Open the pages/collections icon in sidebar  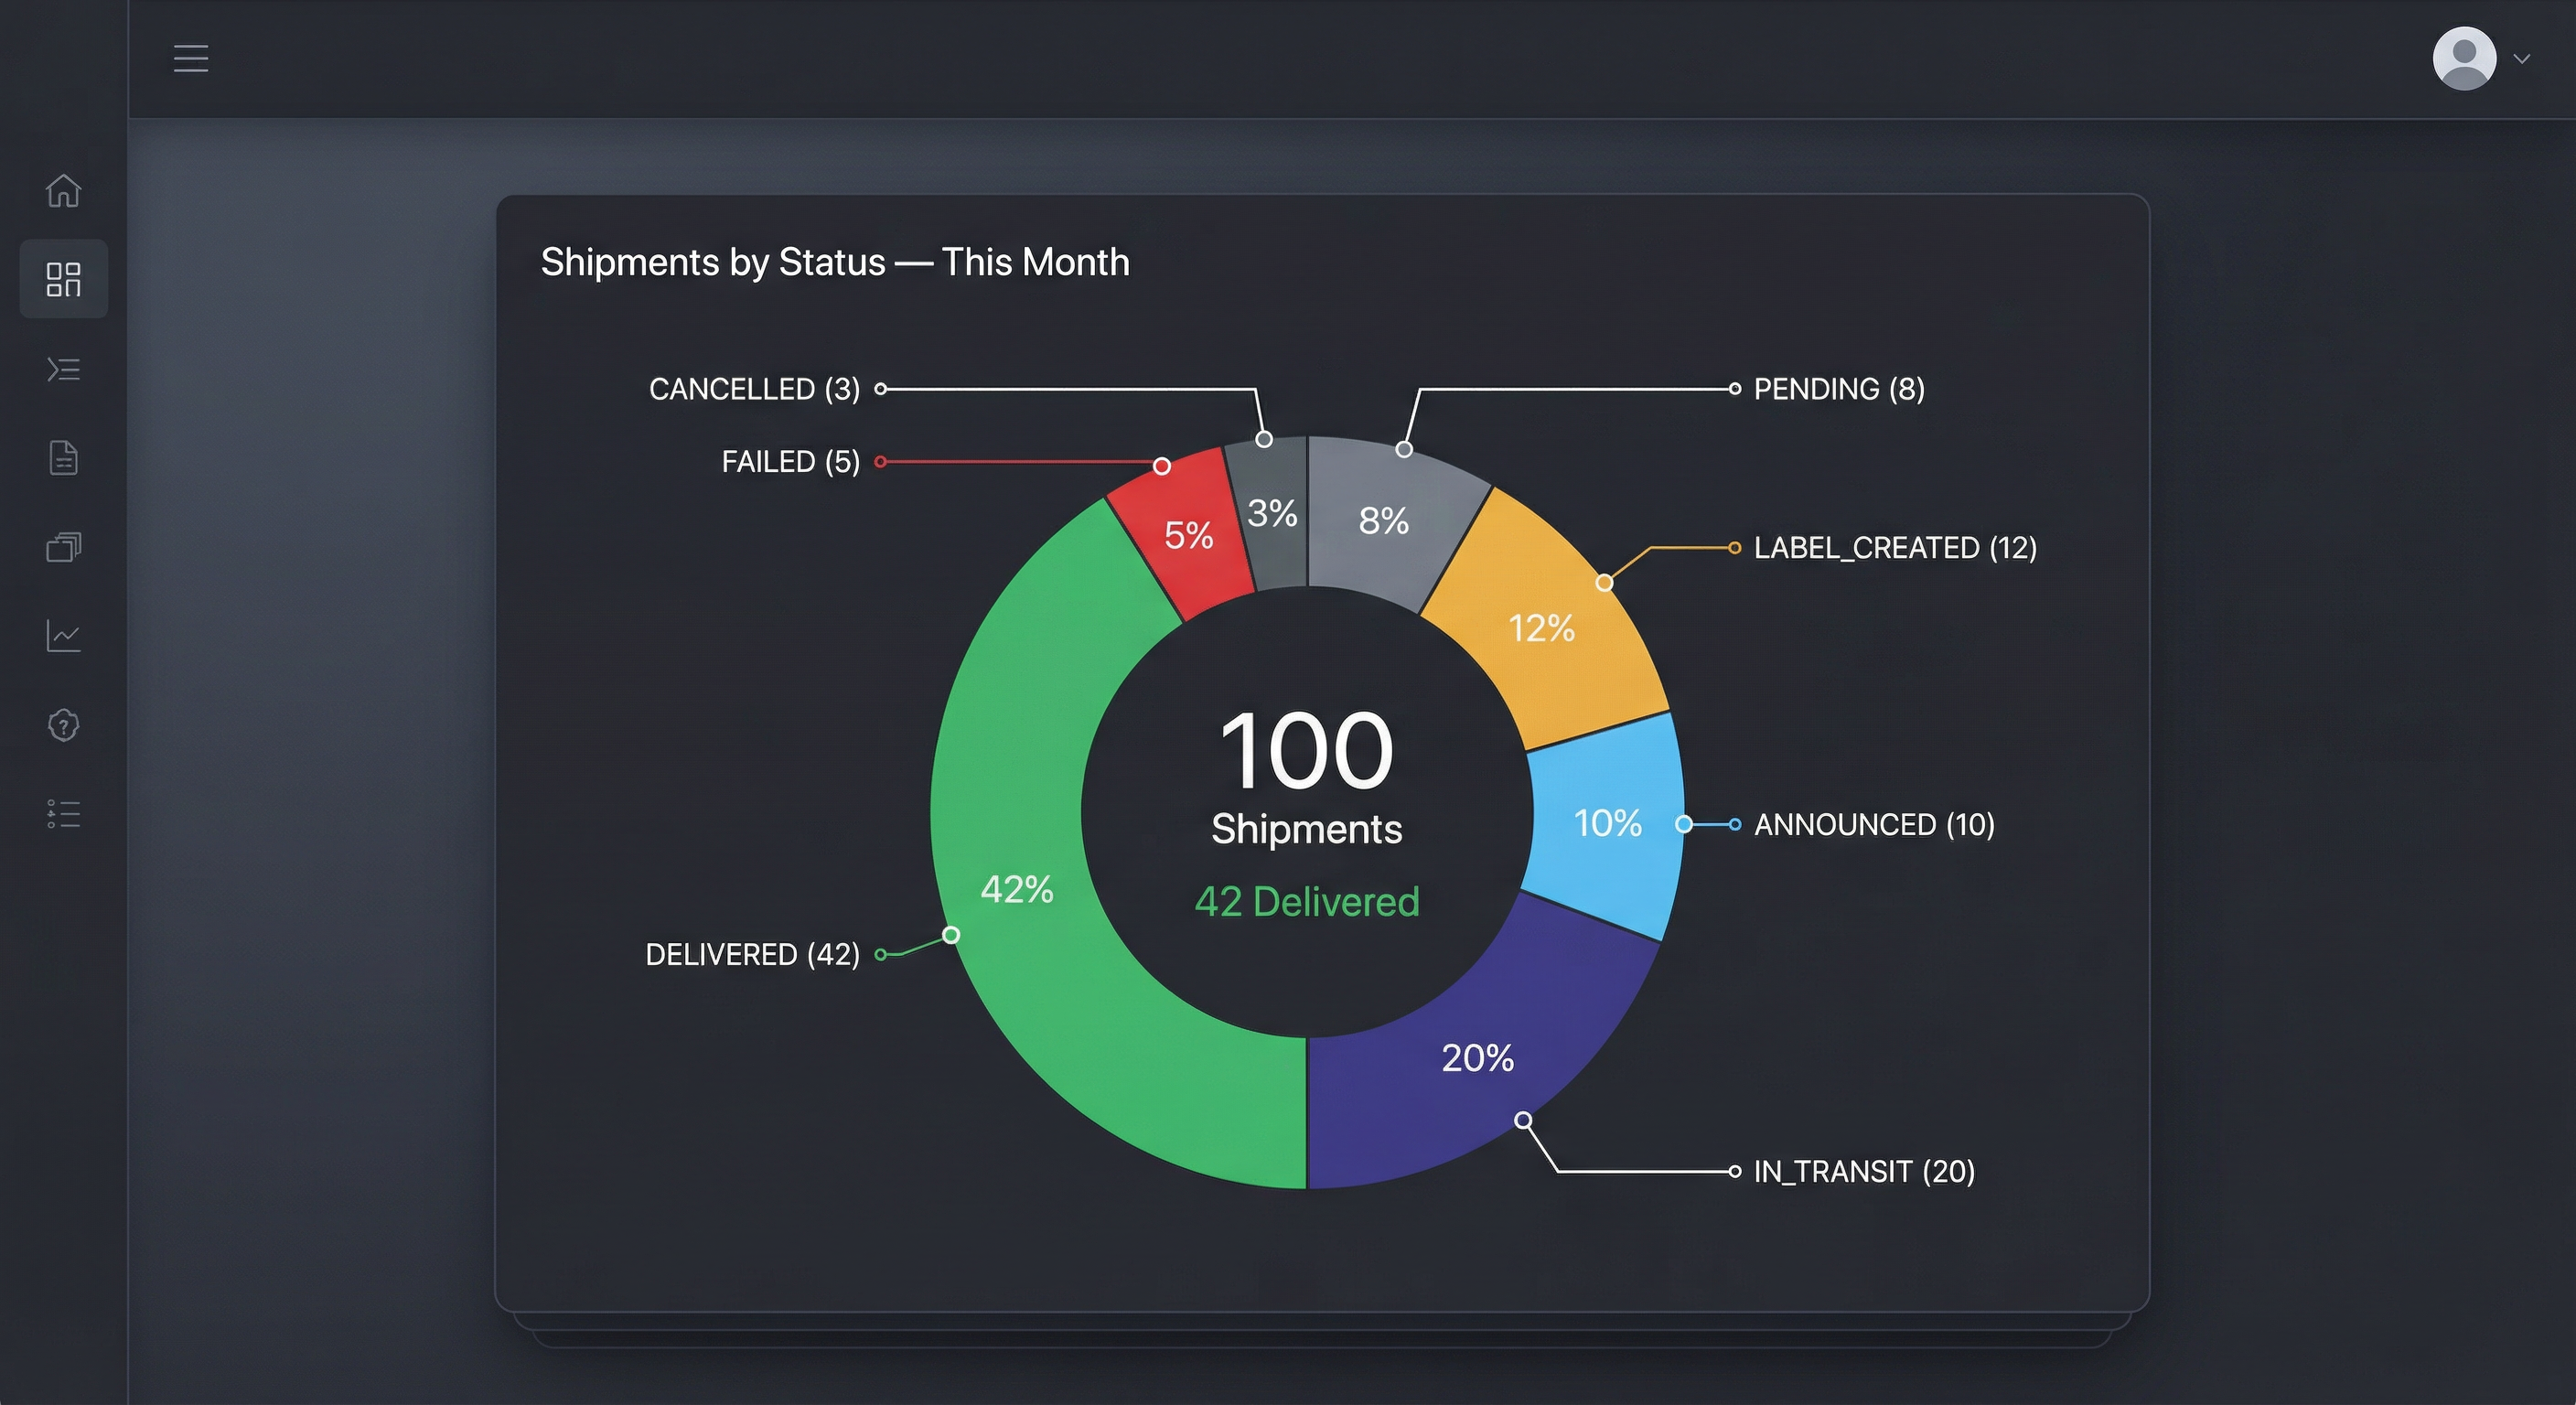63,546
